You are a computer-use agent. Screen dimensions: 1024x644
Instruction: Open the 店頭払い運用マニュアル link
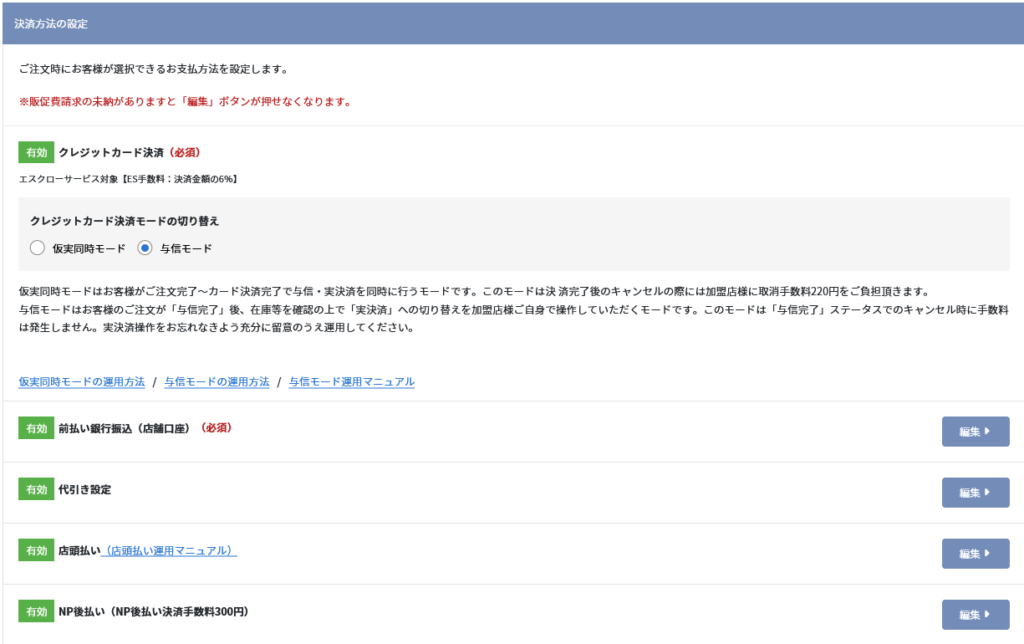click(171, 551)
